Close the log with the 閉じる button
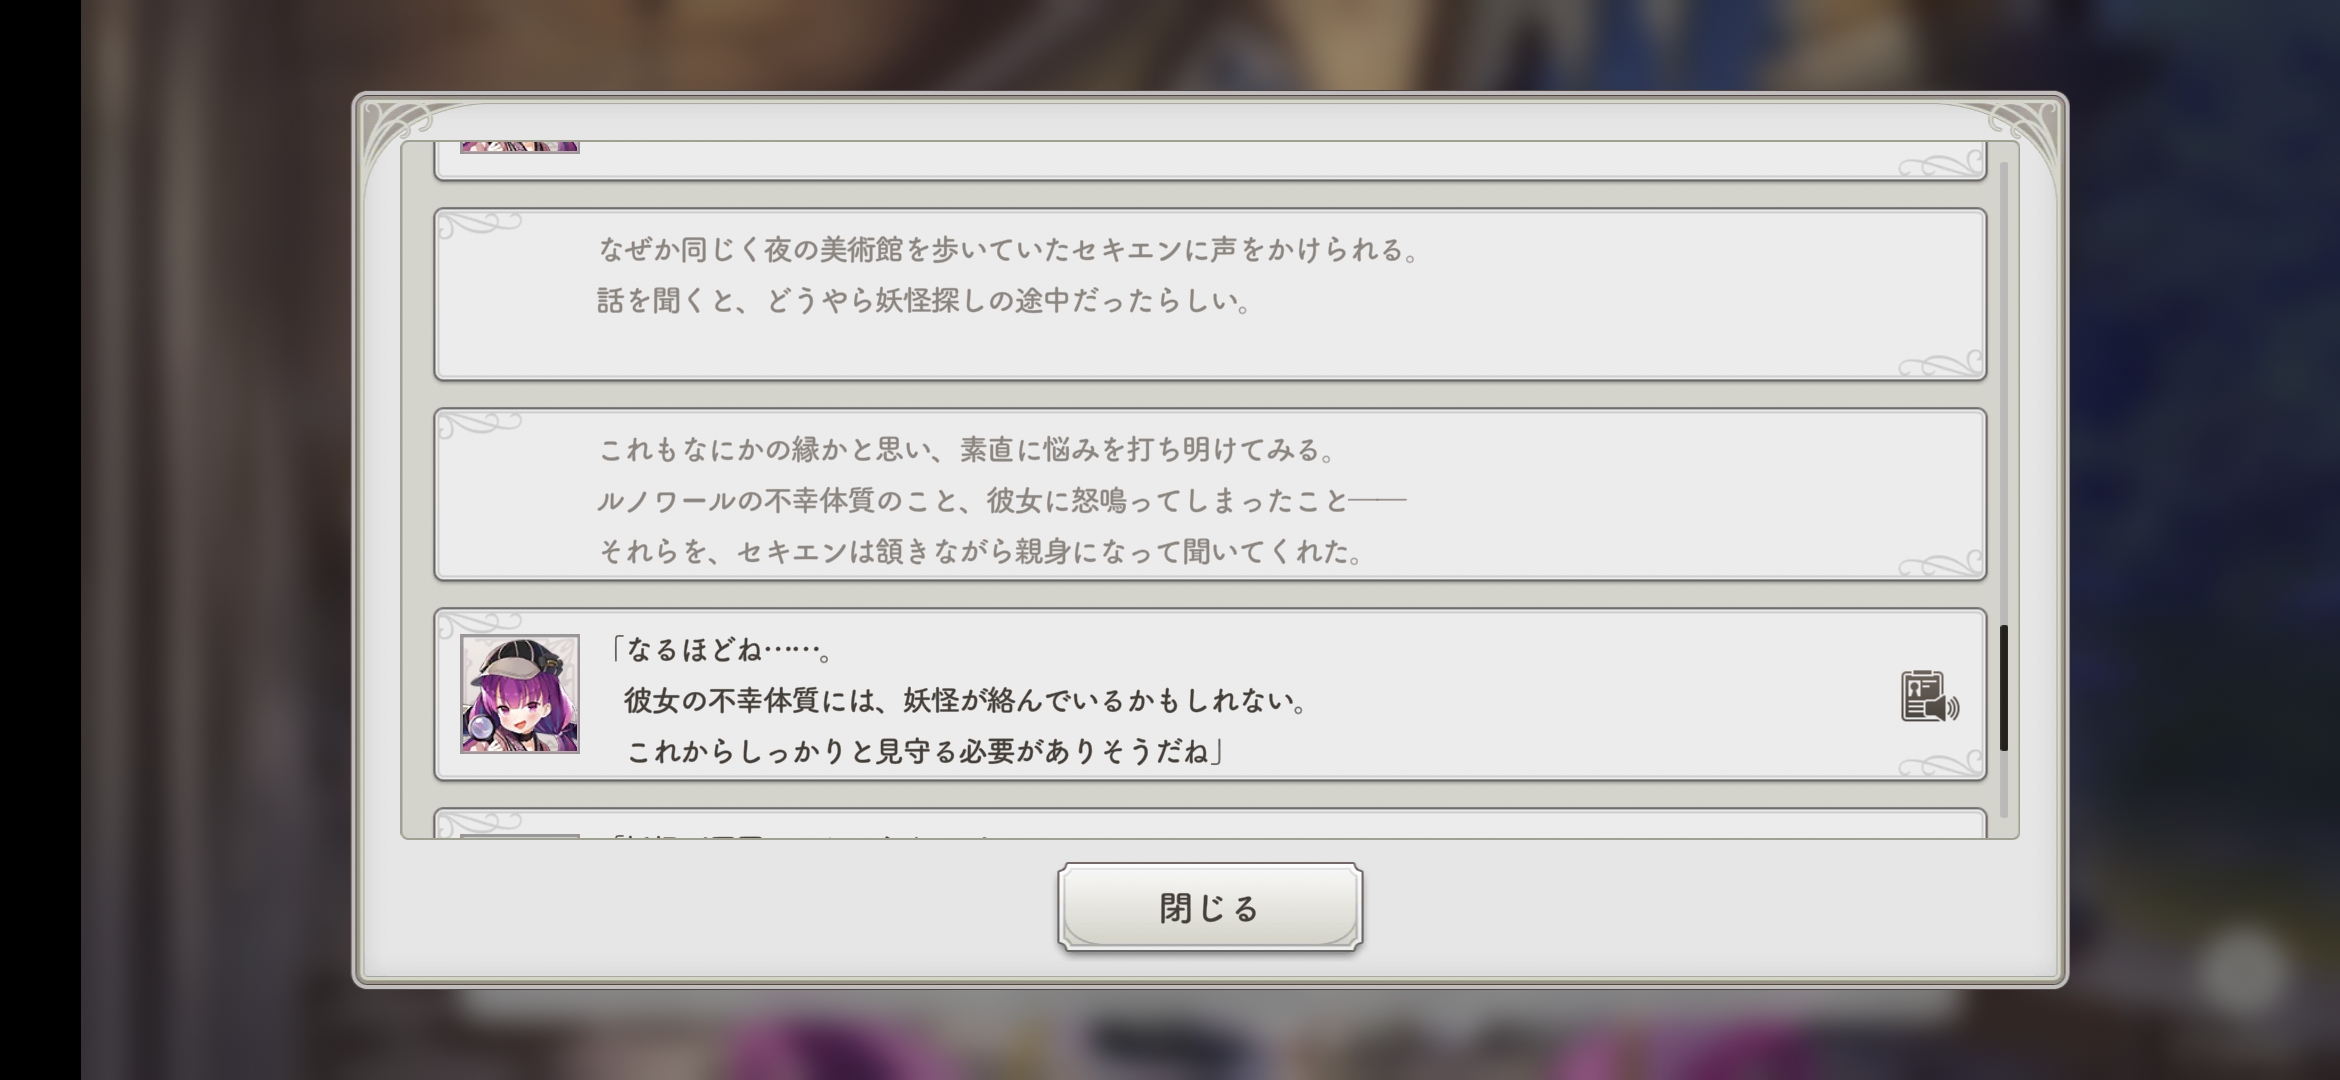Screen dimensions: 2340x1080 tap(1210, 907)
